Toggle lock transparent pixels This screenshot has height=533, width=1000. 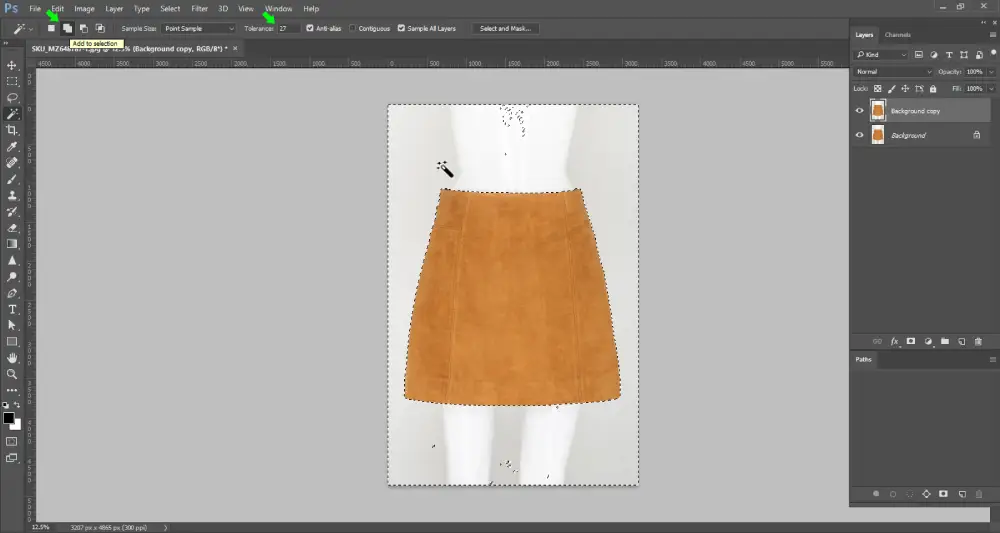pyautogui.click(x=878, y=89)
